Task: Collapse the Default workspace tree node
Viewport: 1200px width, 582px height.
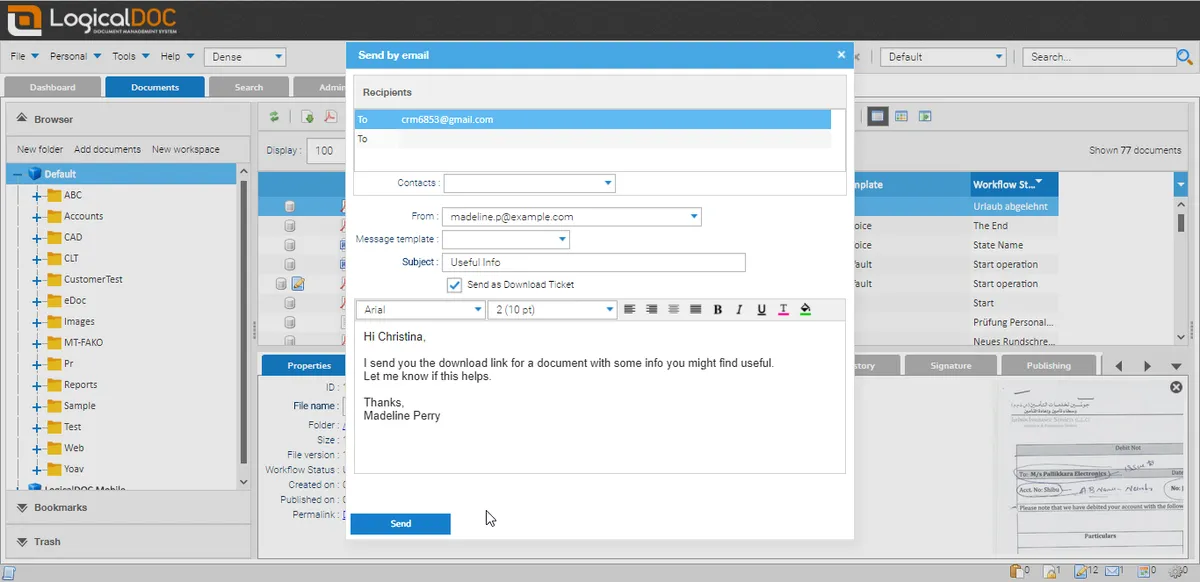Action: pos(17,174)
